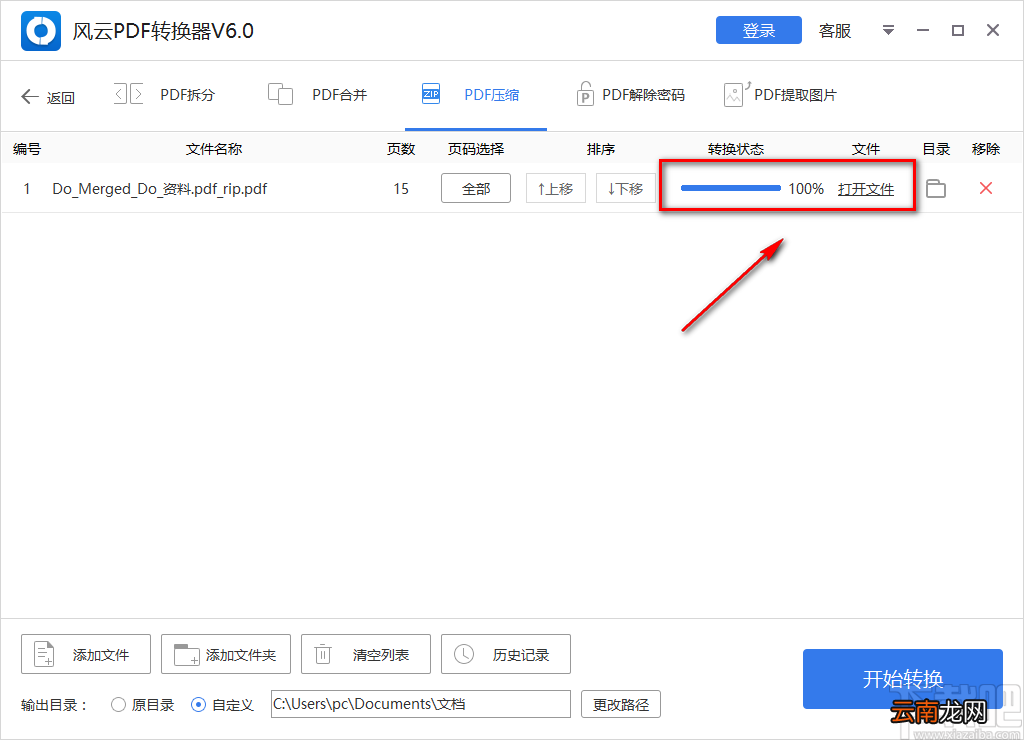This screenshot has width=1024, height=740.
Task: Open output folder icon in 目录 column
Action: pos(936,189)
